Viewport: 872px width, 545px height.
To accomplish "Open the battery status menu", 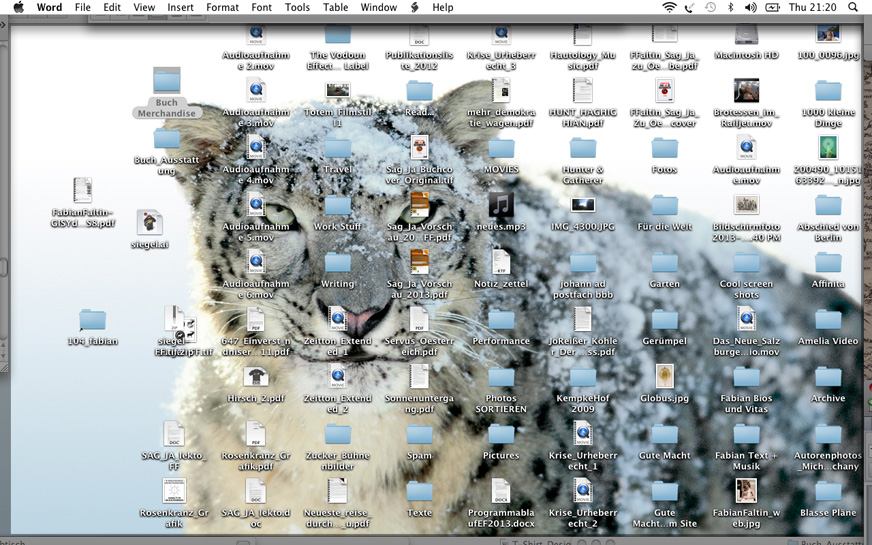I will click(772, 8).
